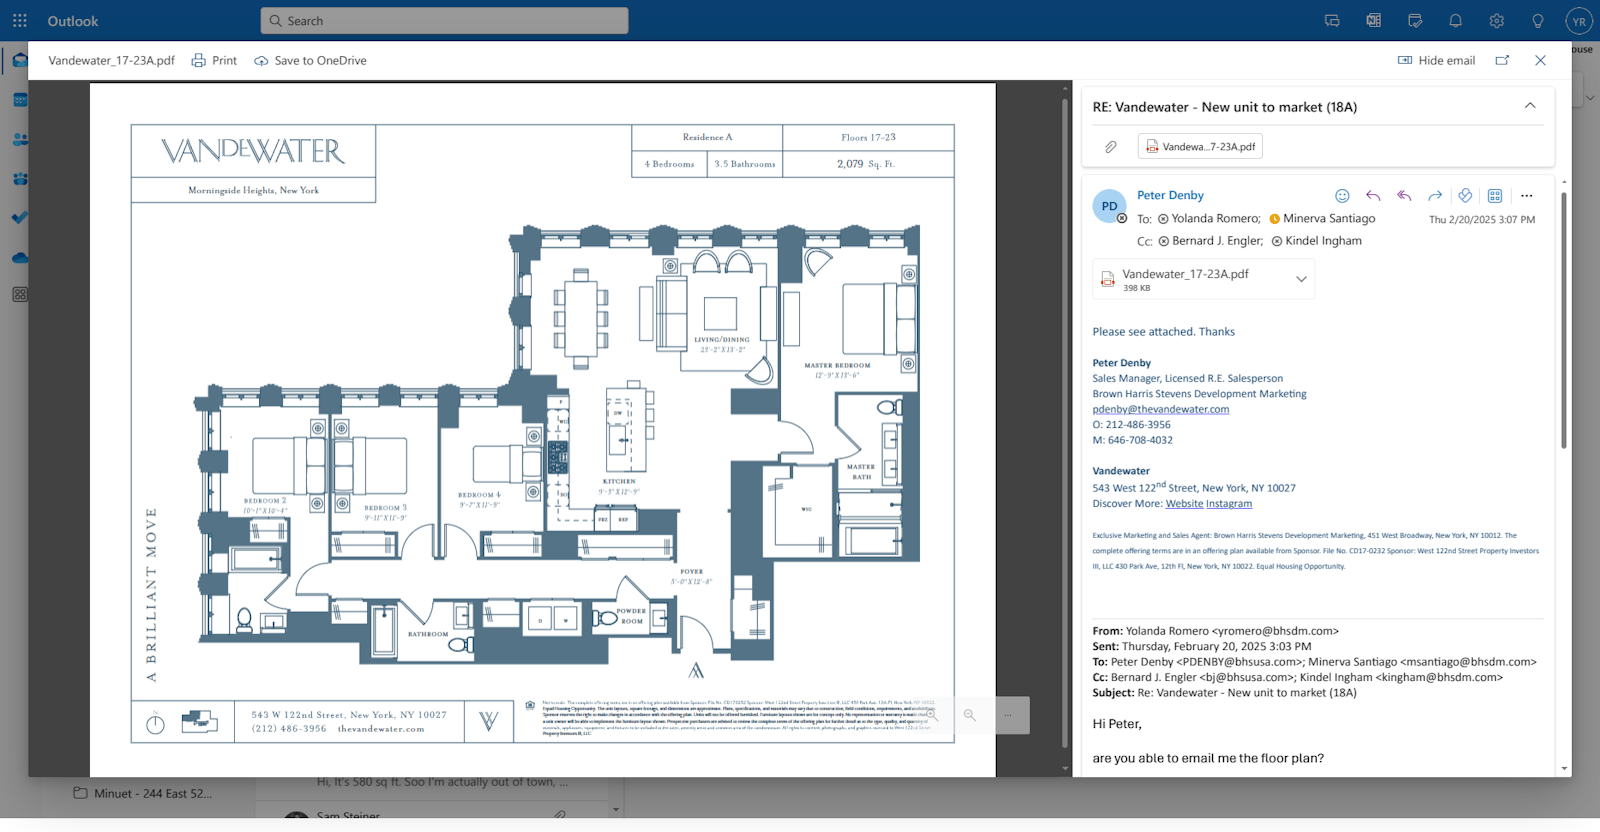Click the email pane scroll-down arrow

pyautogui.click(x=1564, y=769)
